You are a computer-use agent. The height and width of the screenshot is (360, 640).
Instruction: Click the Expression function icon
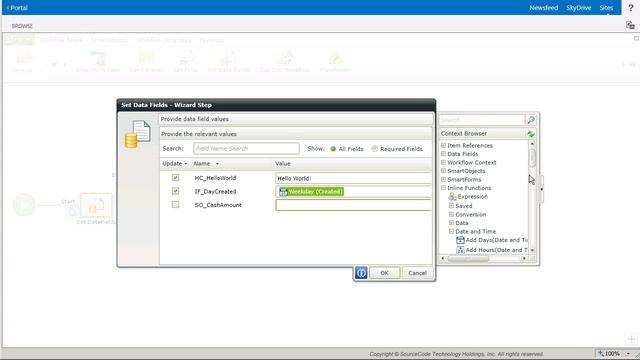coord(452,197)
